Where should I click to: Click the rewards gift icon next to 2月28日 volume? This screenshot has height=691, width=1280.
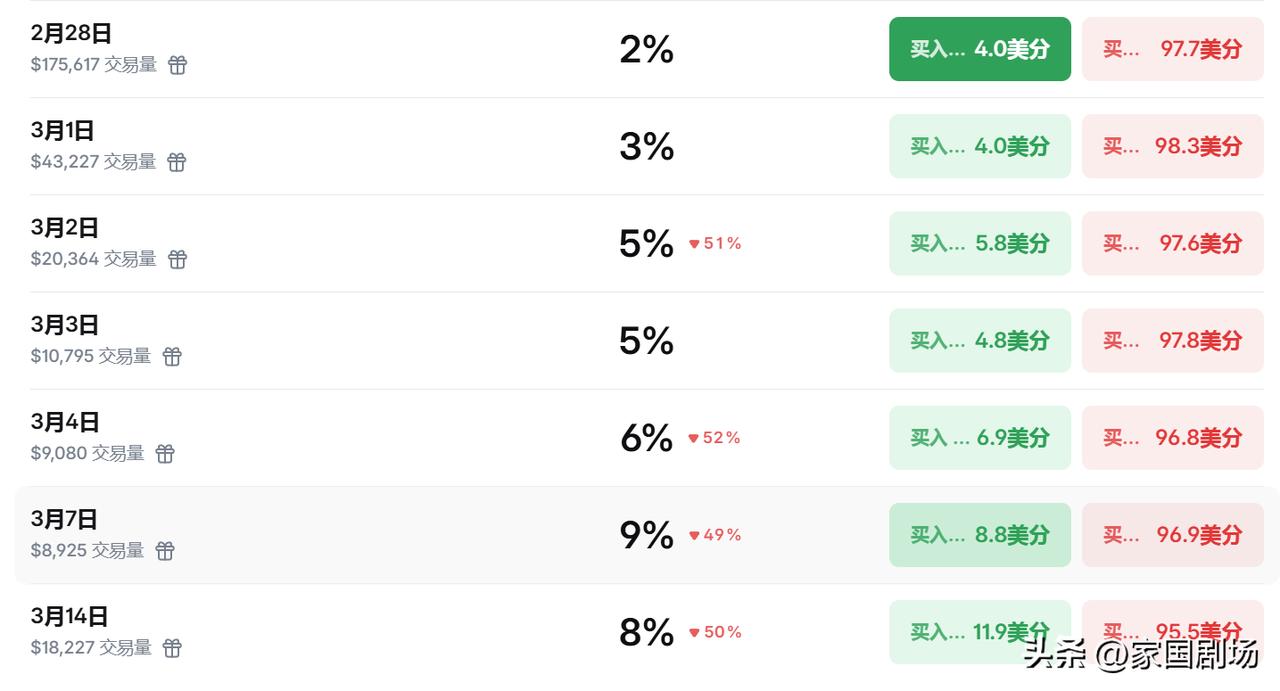coord(176,65)
